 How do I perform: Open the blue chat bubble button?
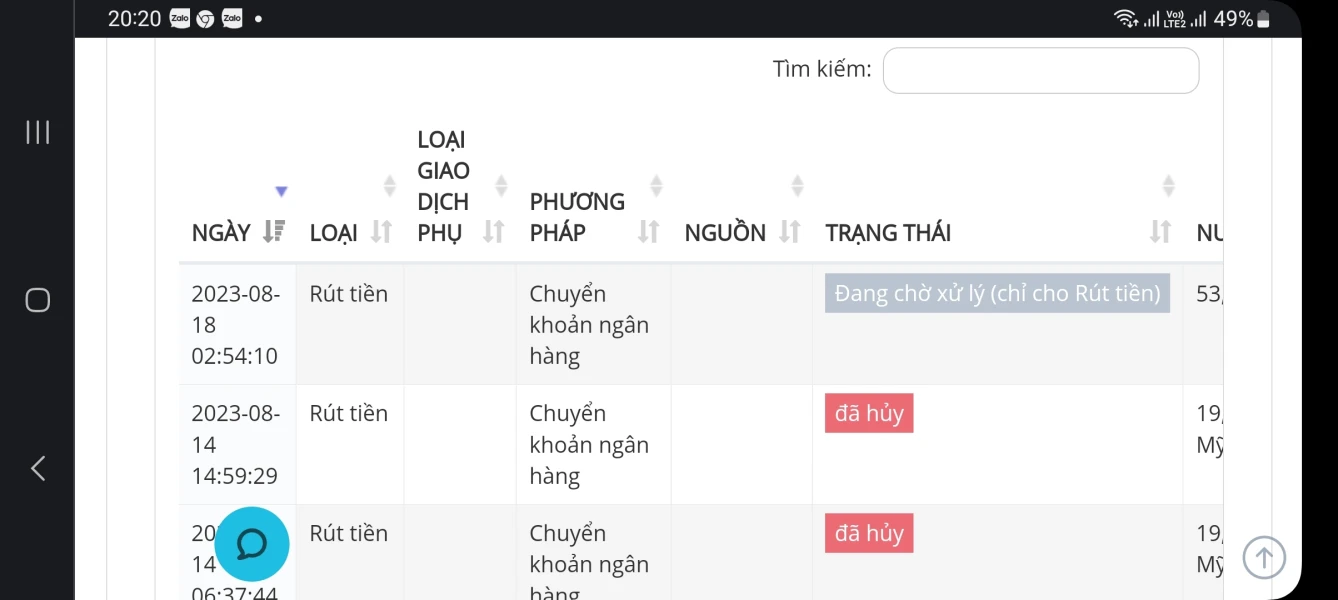coord(252,544)
